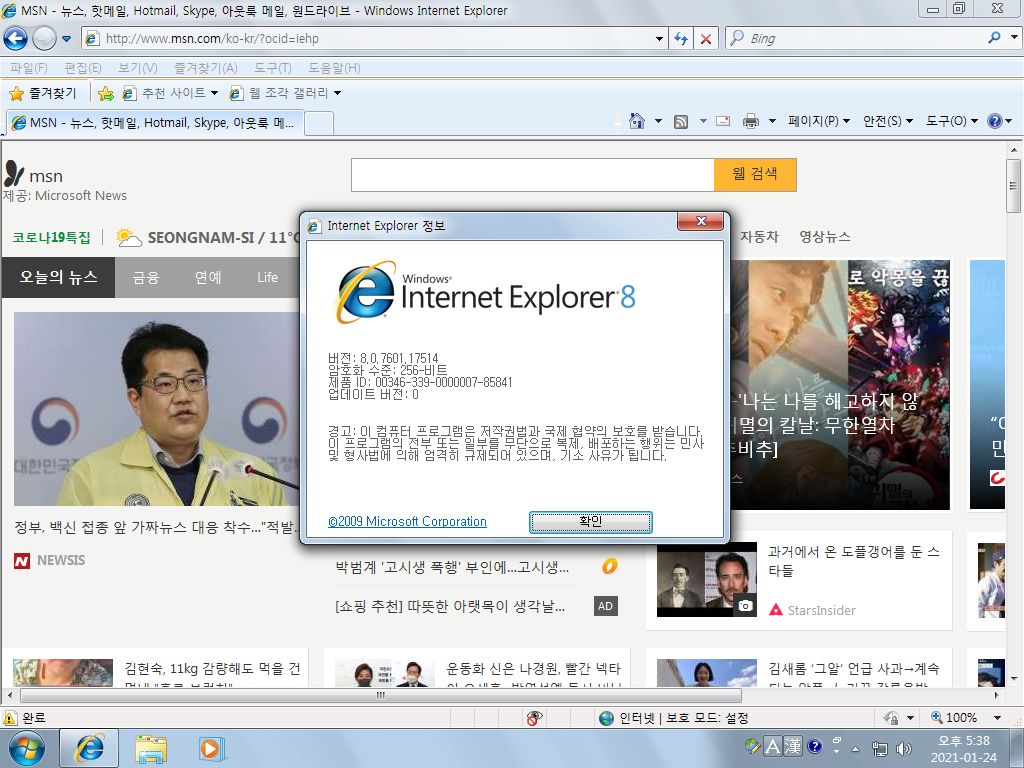Open the 과거에서 온 도플갱어 article thumbnail
Image resolution: width=1024 pixels, height=768 pixels.
(x=707, y=579)
